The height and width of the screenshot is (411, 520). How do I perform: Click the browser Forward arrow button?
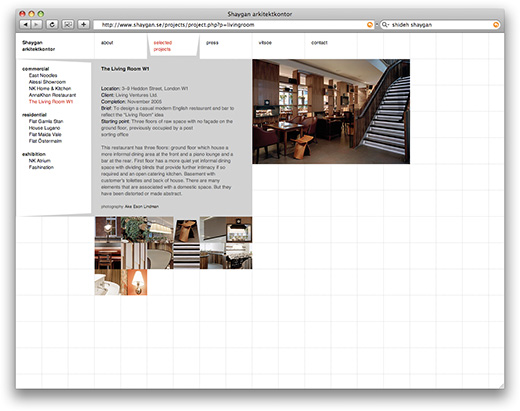point(36,24)
